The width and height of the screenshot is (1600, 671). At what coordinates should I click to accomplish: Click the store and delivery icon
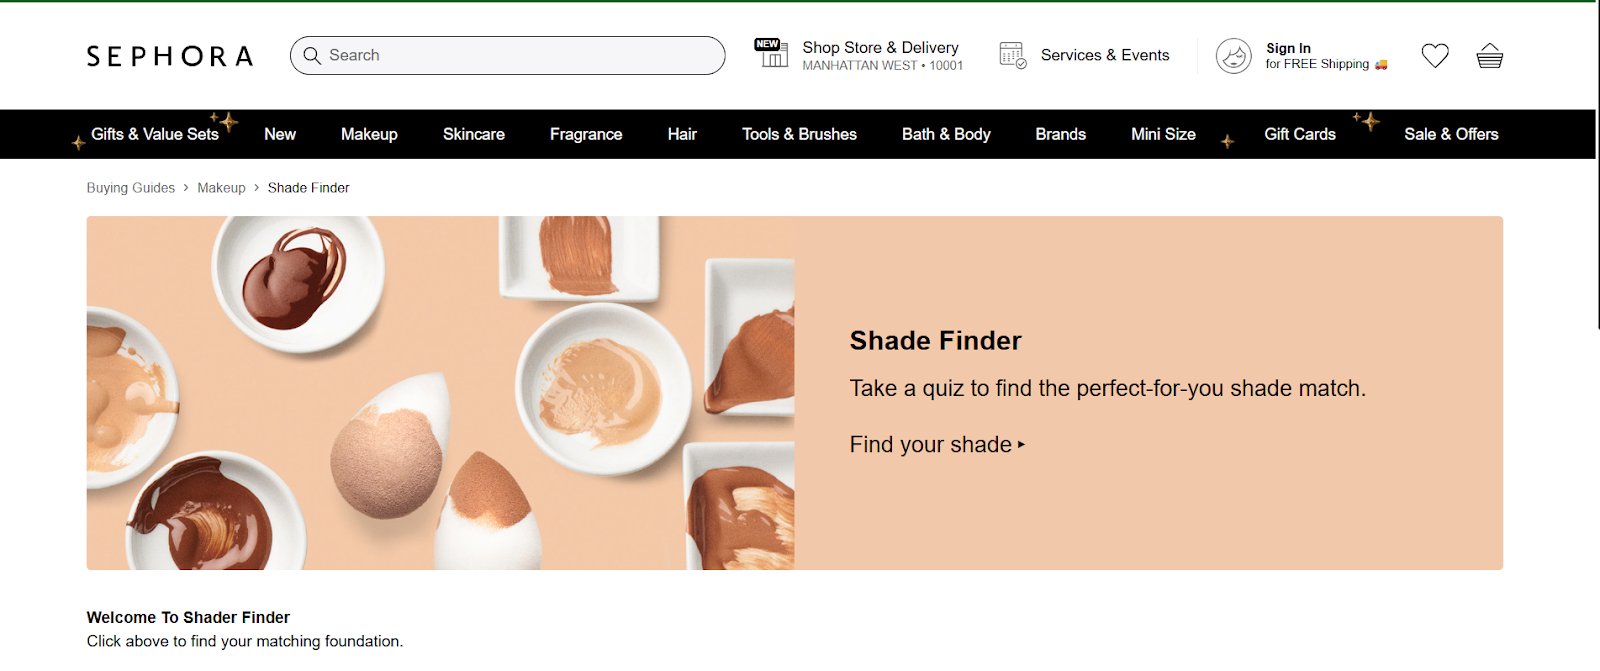771,53
